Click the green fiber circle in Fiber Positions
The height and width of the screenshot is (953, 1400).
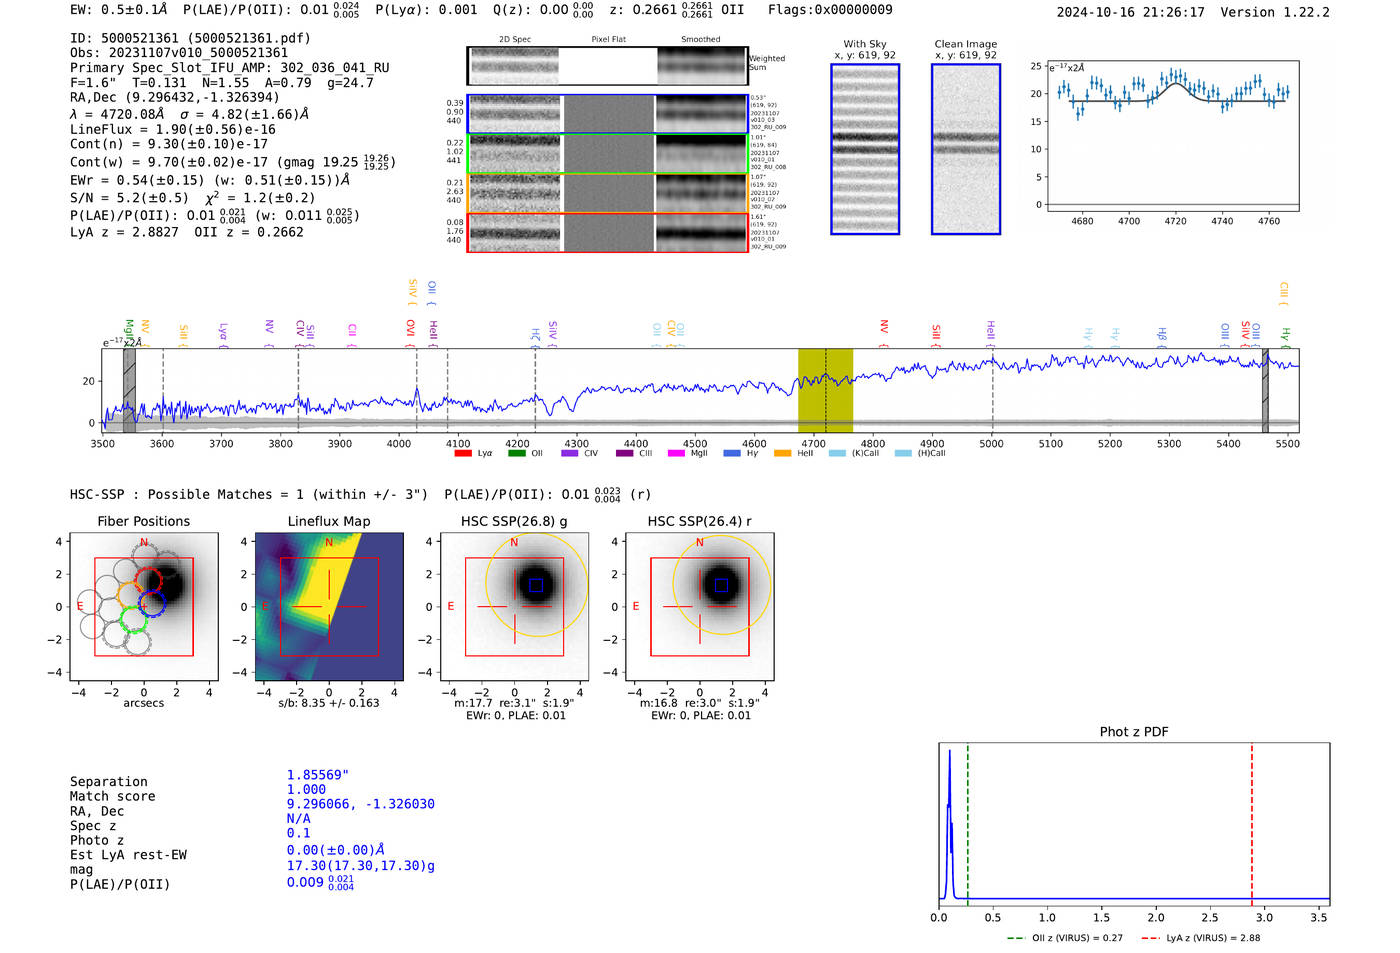[133, 619]
